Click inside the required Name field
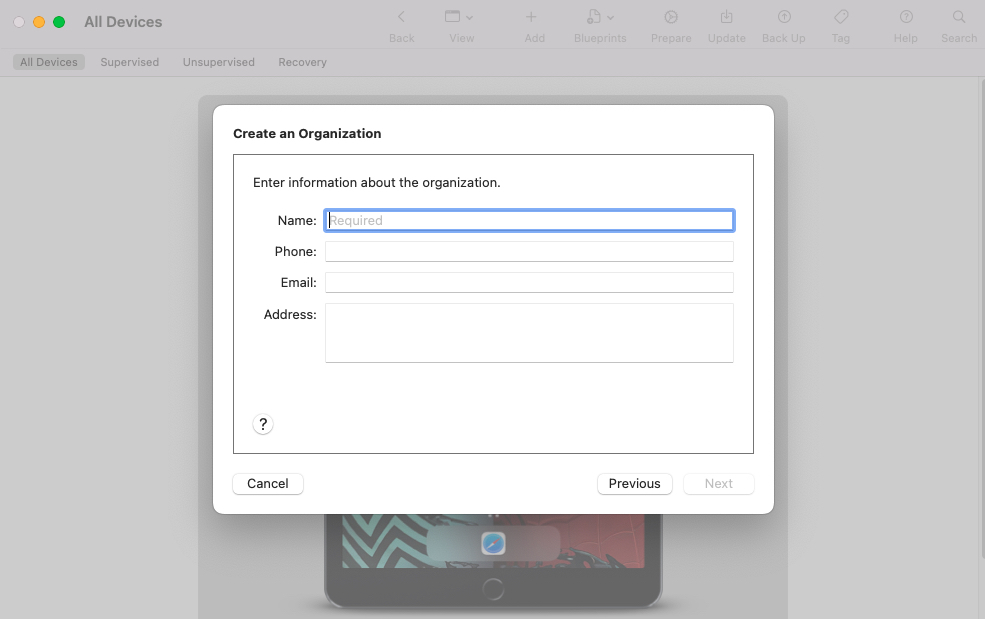Viewport: 985px width, 619px height. (529, 220)
